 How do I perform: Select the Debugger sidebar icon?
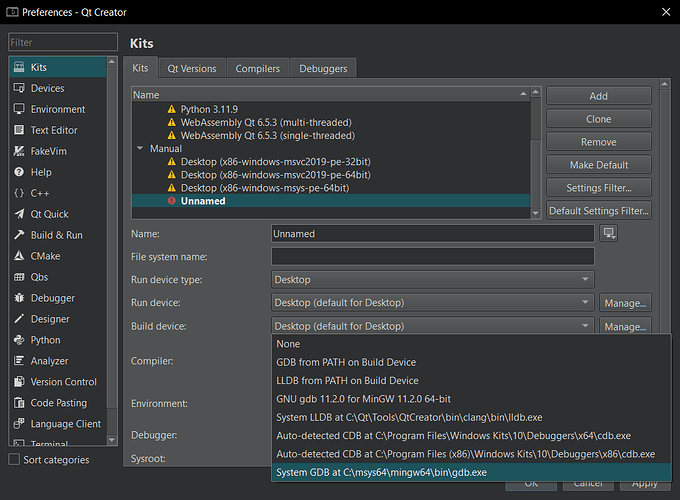[20, 298]
